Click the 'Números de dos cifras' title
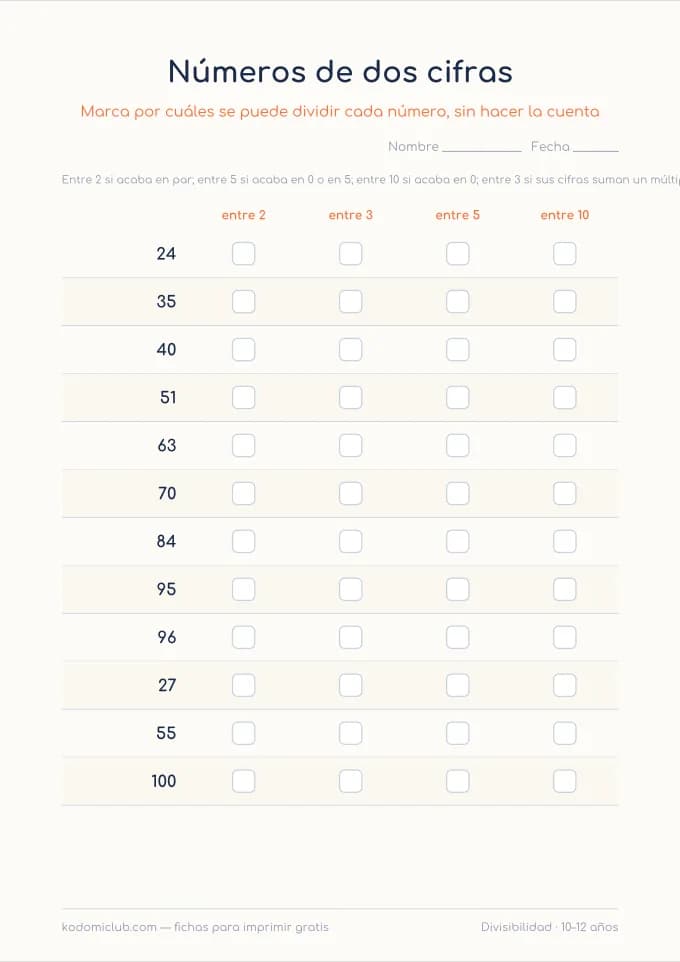 click(340, 71)
